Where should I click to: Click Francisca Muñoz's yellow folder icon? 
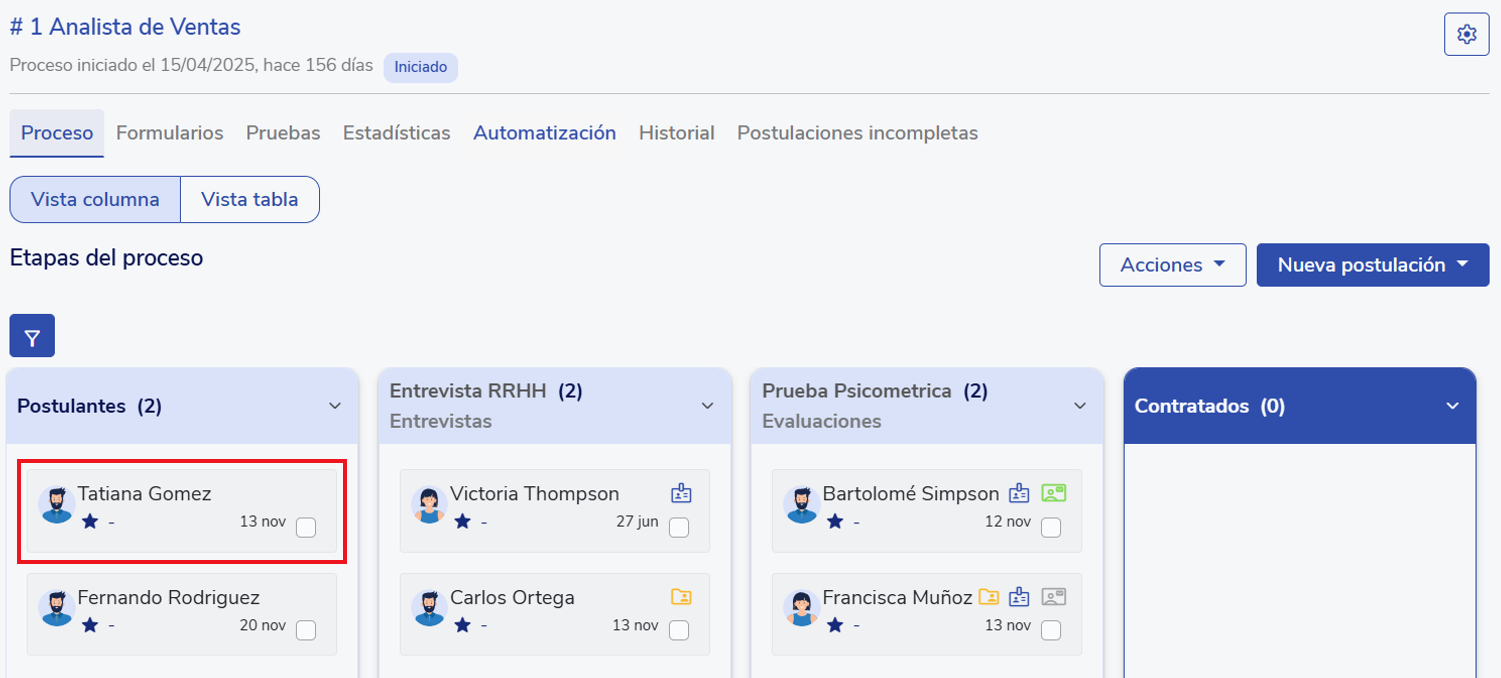tap(988, 597)
